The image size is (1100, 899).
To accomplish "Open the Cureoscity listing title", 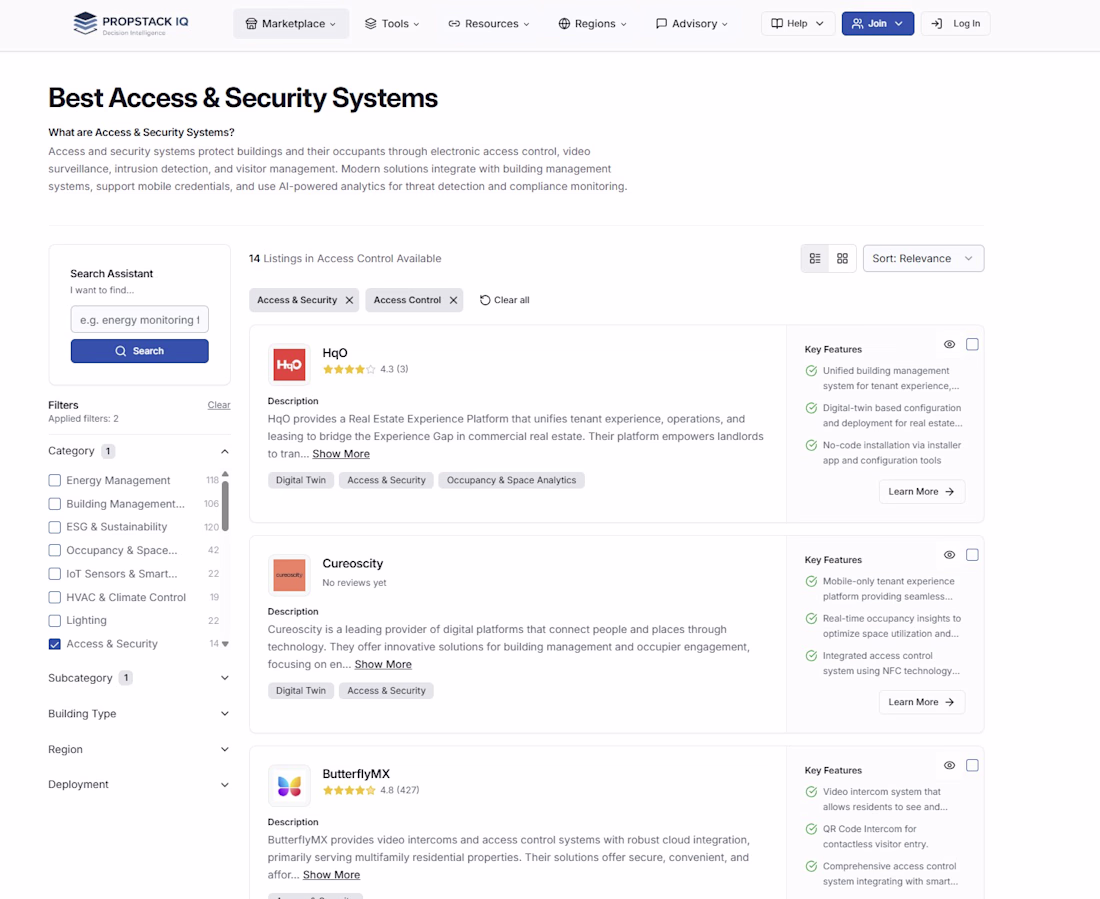I will pyautogui.click(x=353, y=564).
